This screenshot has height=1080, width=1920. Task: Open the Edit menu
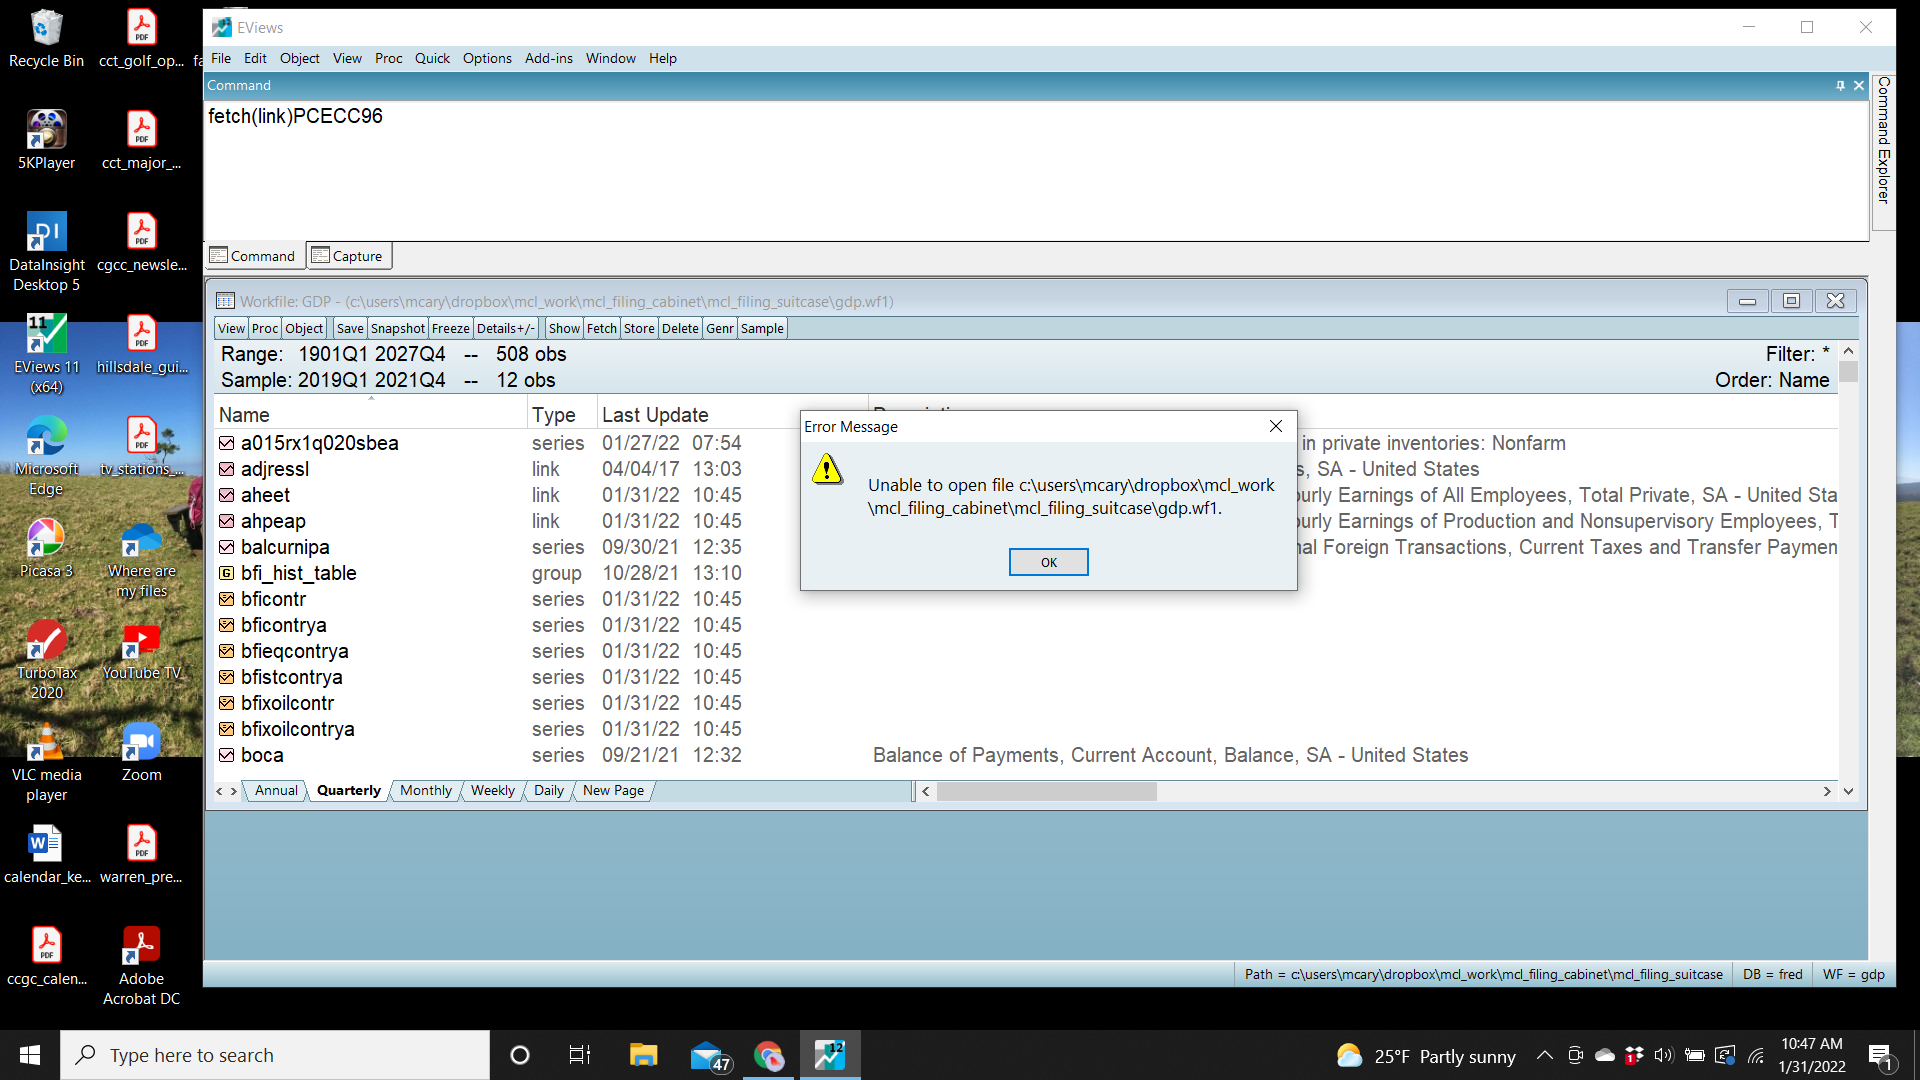[255, 58]
